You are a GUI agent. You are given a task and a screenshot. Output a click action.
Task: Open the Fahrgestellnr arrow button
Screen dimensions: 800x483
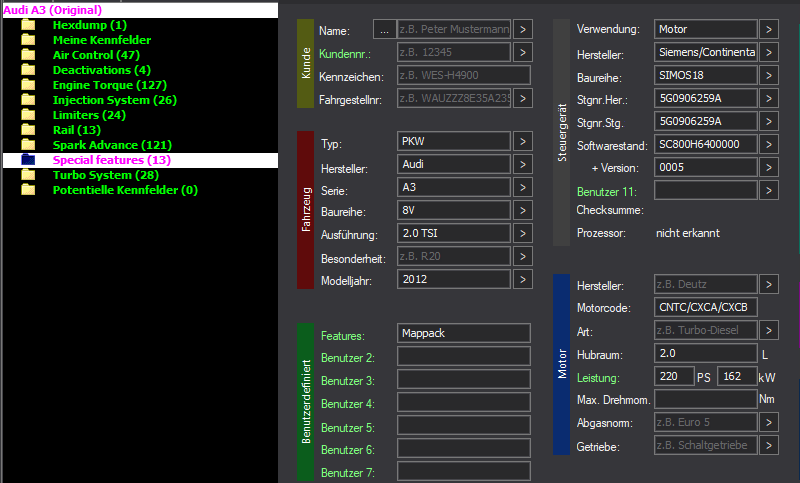pos(523,98)
